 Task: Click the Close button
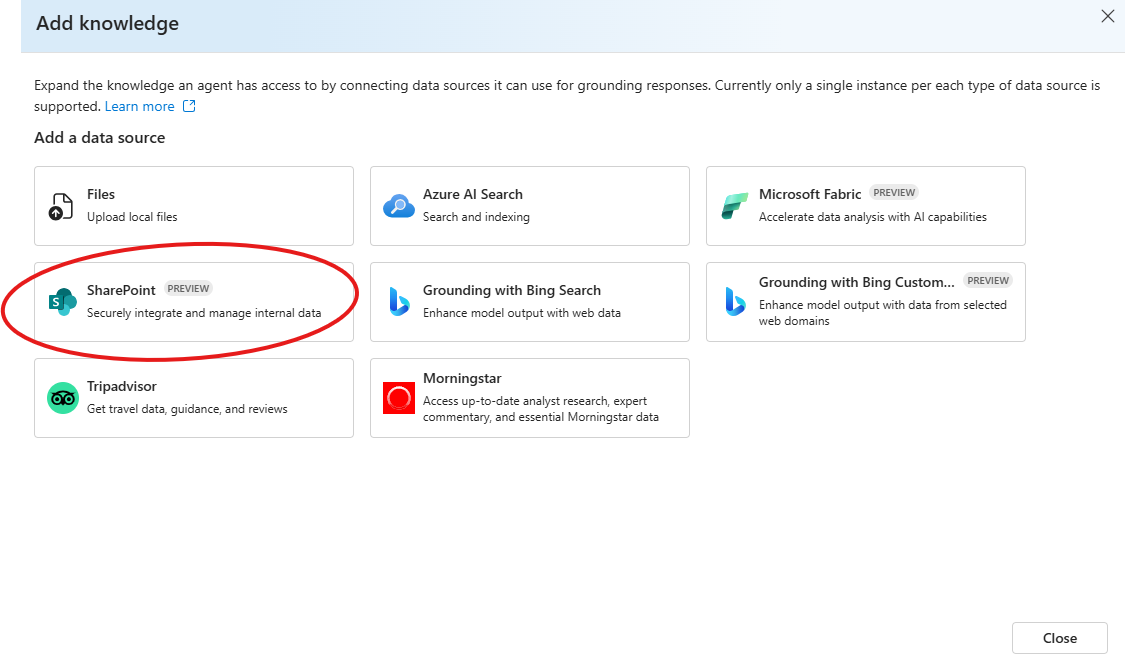(x=1060, y=638)
